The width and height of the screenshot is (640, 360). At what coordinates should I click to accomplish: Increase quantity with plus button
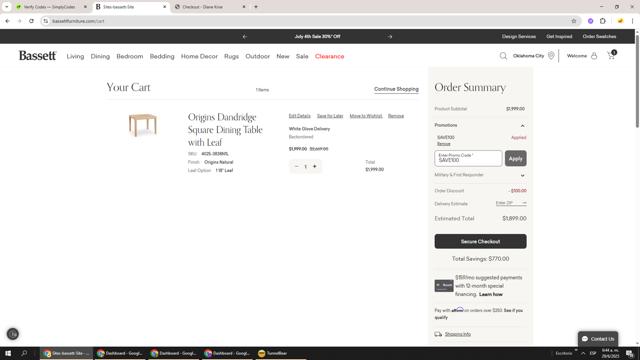coord(314,166)
